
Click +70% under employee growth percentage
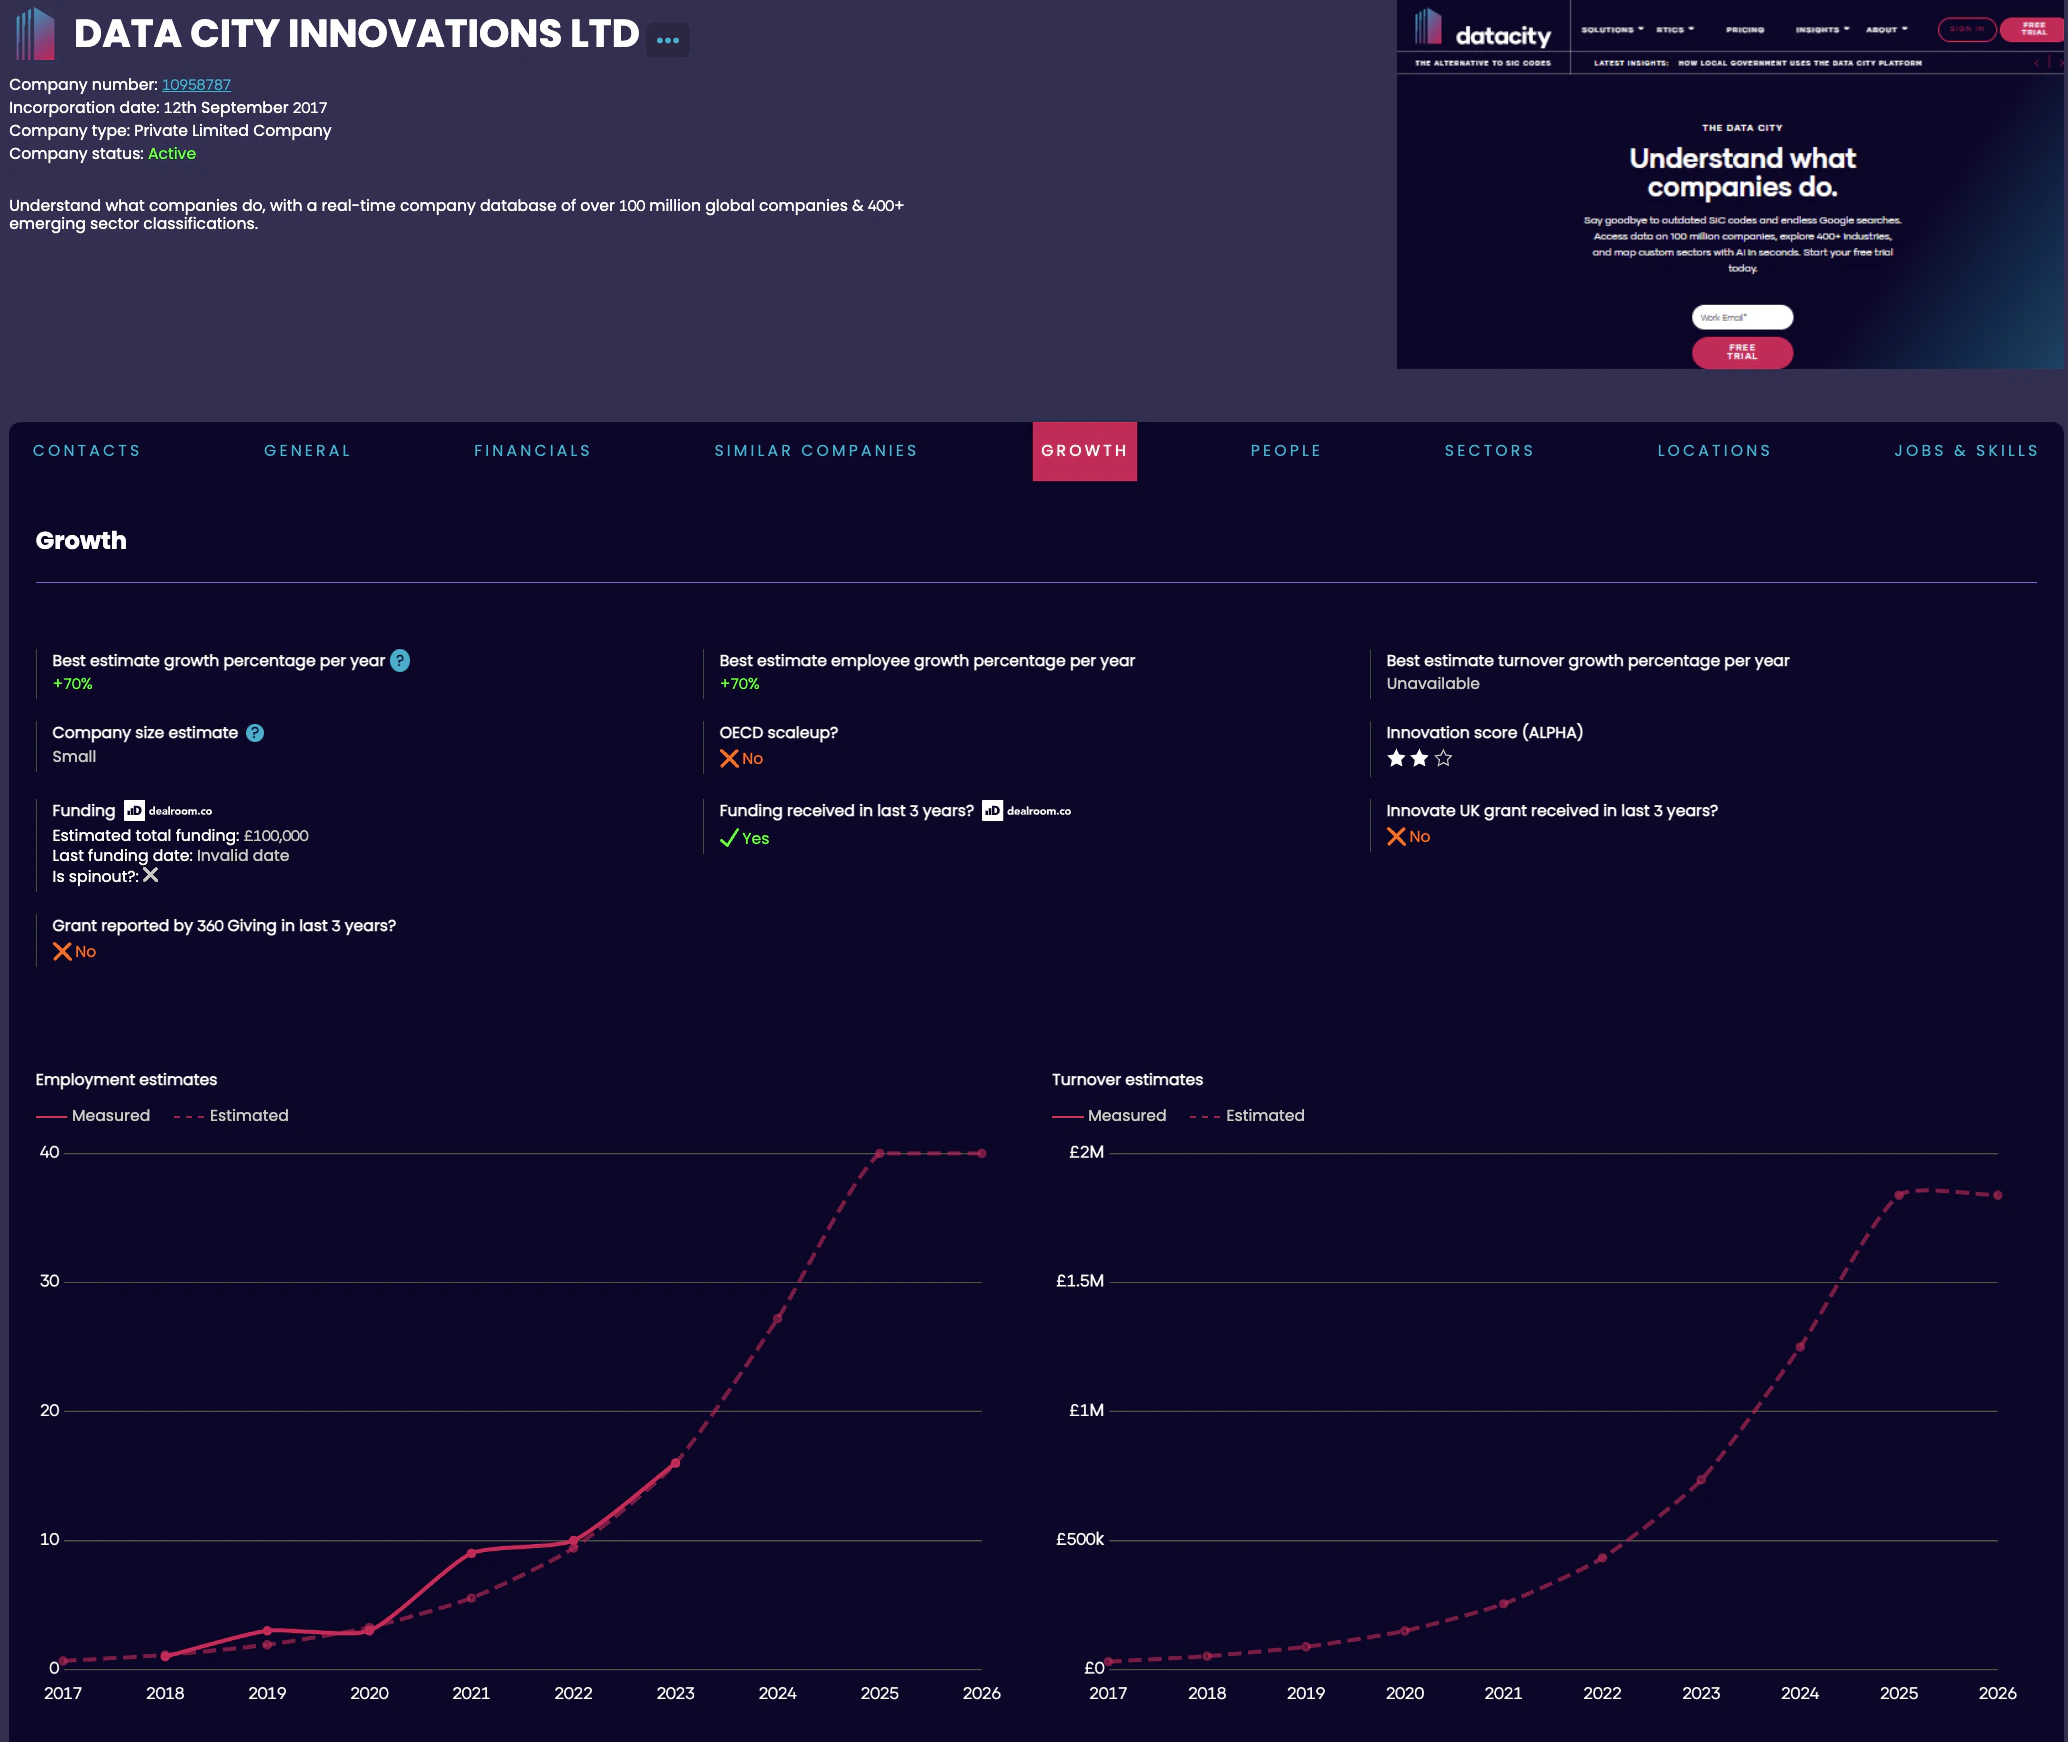coord(739,684)
